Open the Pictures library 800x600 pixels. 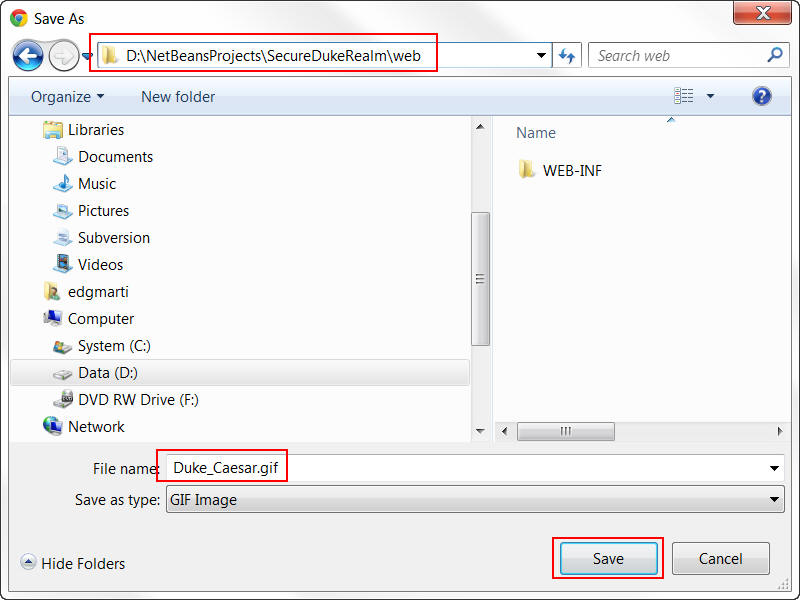[x=102, y=211]
